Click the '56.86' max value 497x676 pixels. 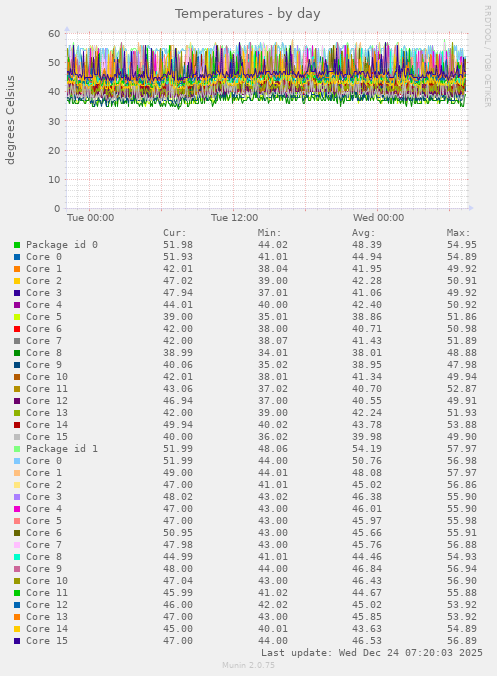(462, 485)
